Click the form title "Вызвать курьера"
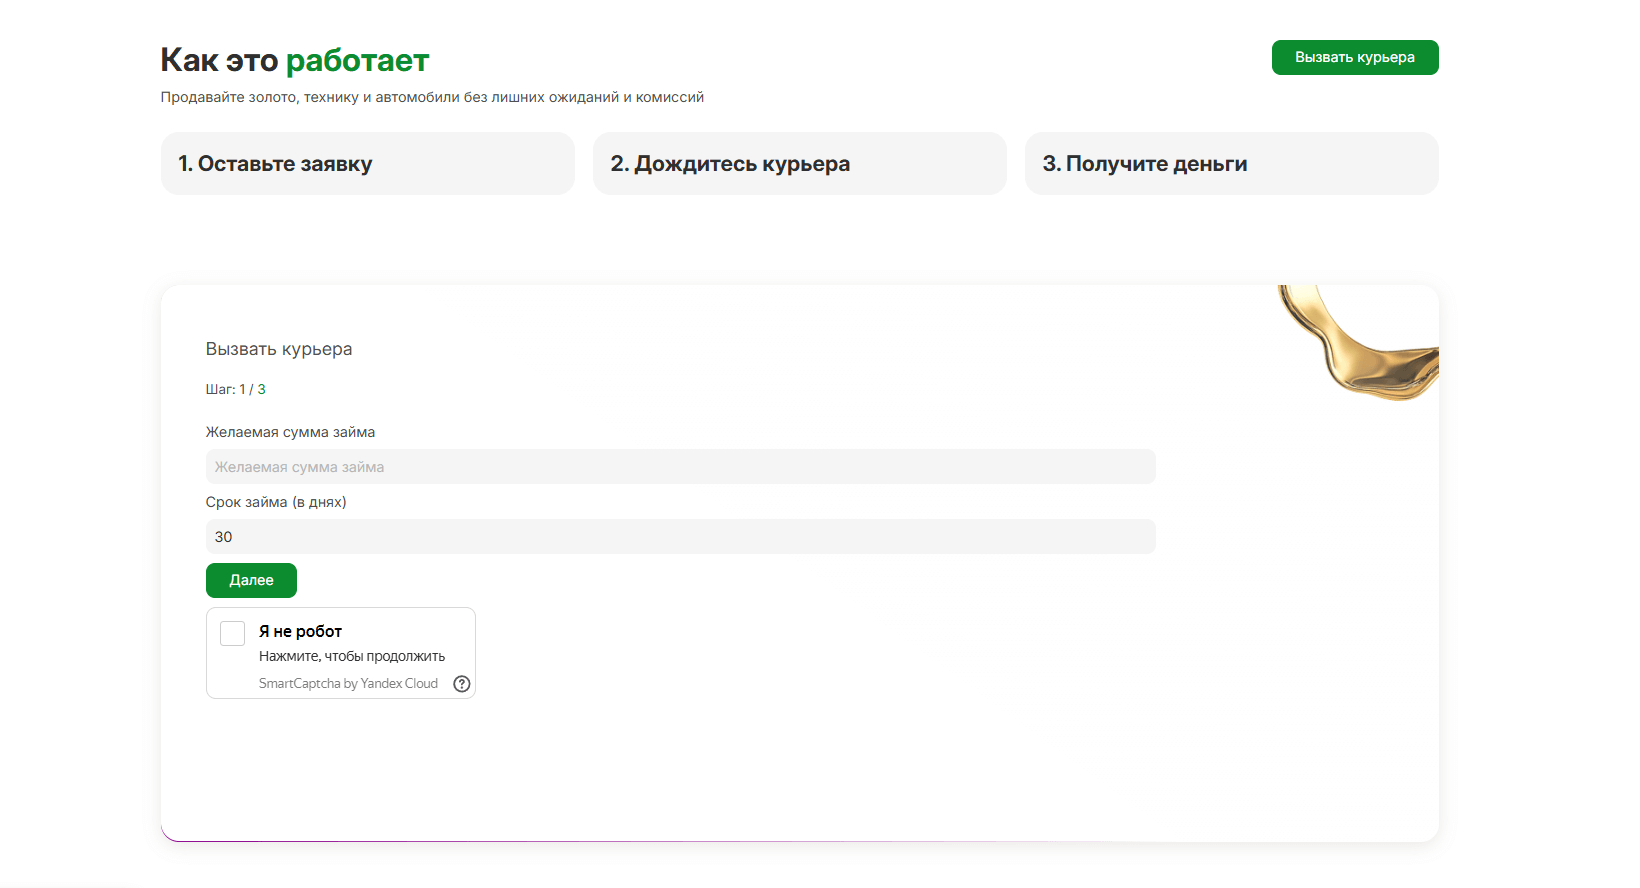This screenshot has height=888, width=1640. 279,349
